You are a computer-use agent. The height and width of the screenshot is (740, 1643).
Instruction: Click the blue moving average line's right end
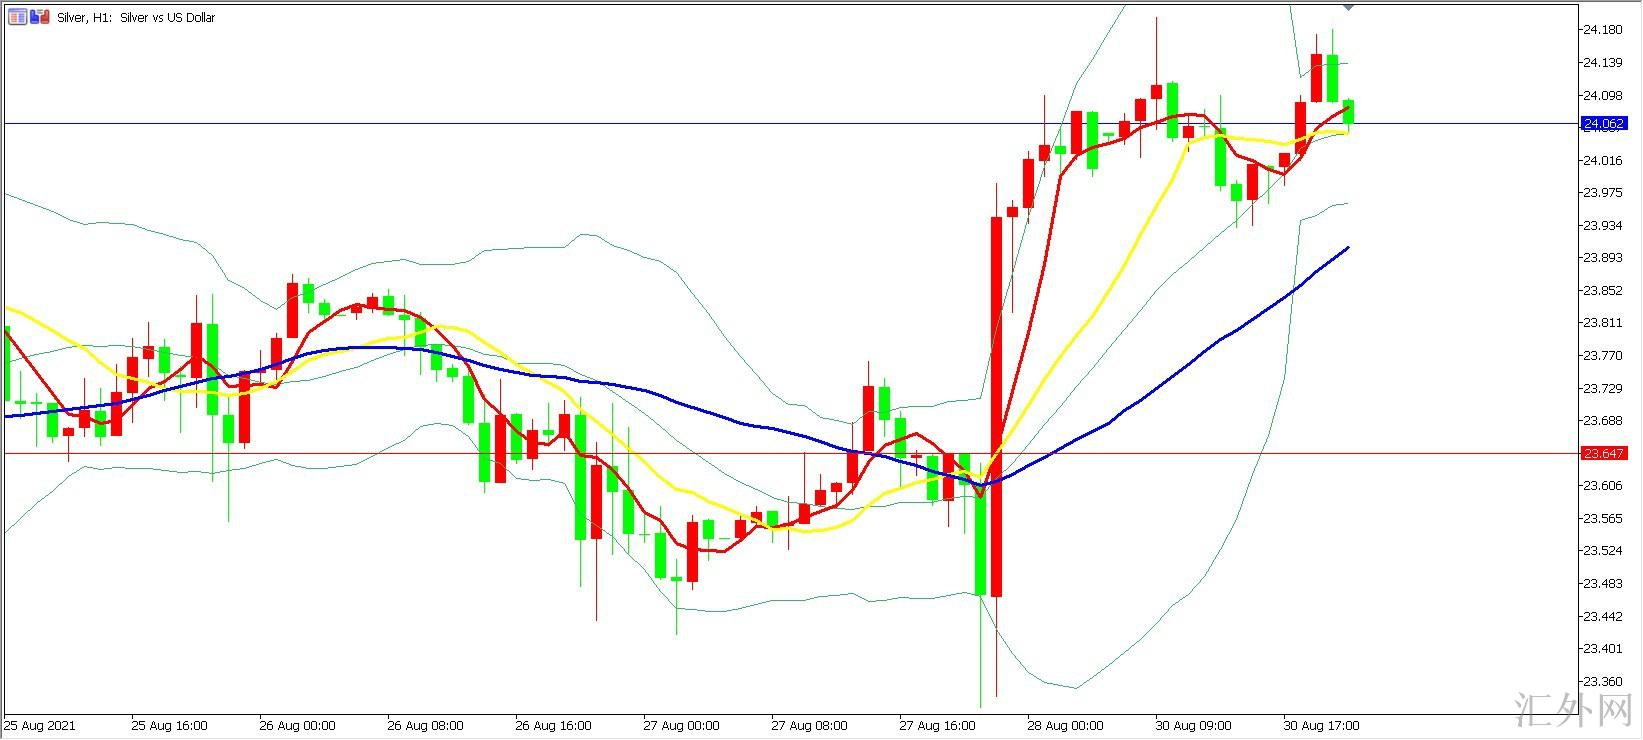(1346, 249)
